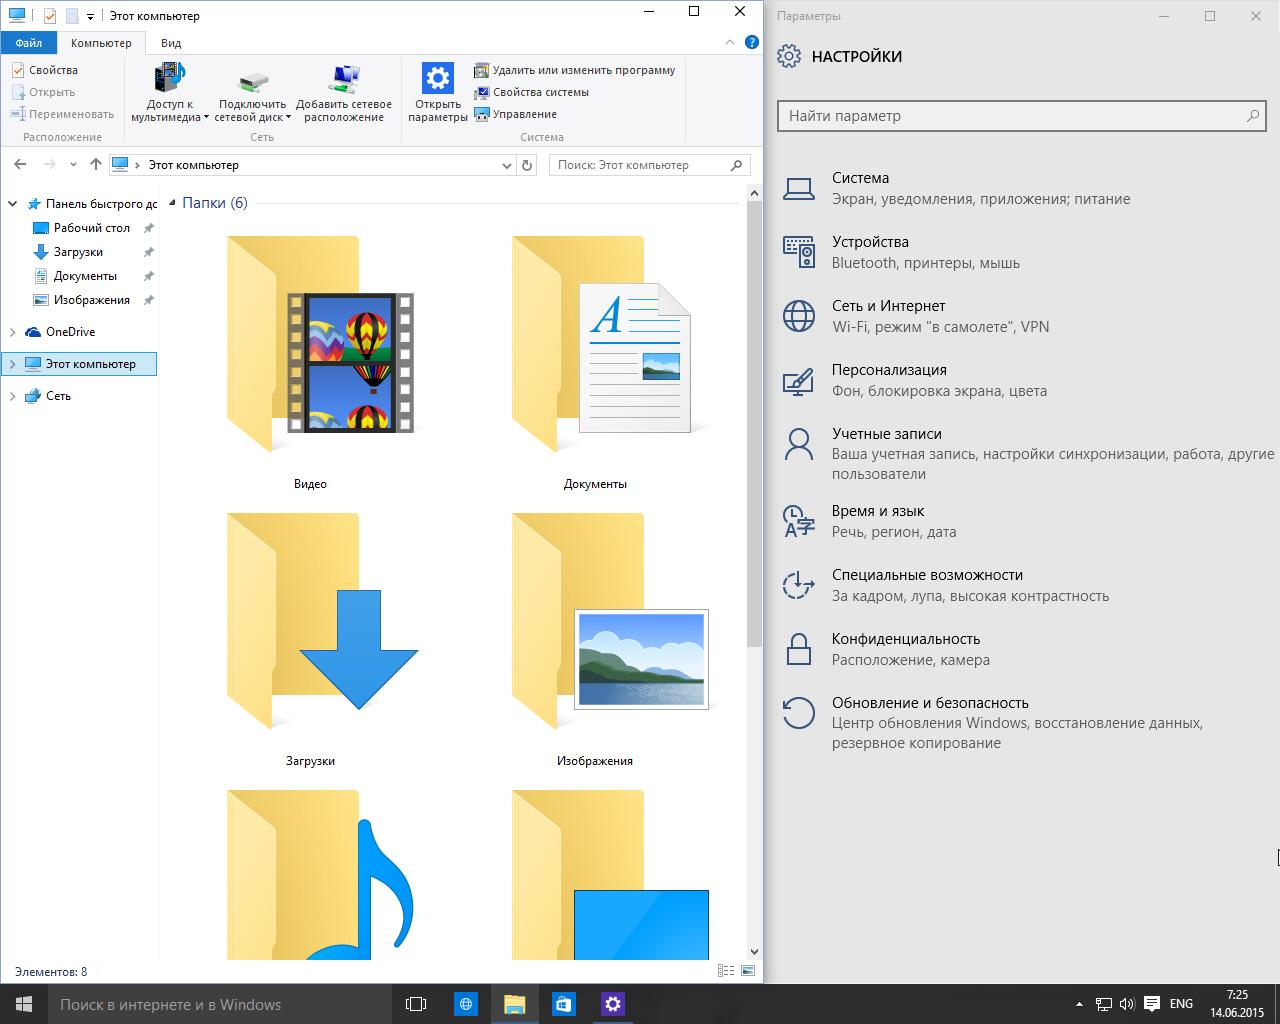The width and height of the screenshot is (1280, 1024).
Task: Open Учетные записи settings
Action: coord(1028,454)
